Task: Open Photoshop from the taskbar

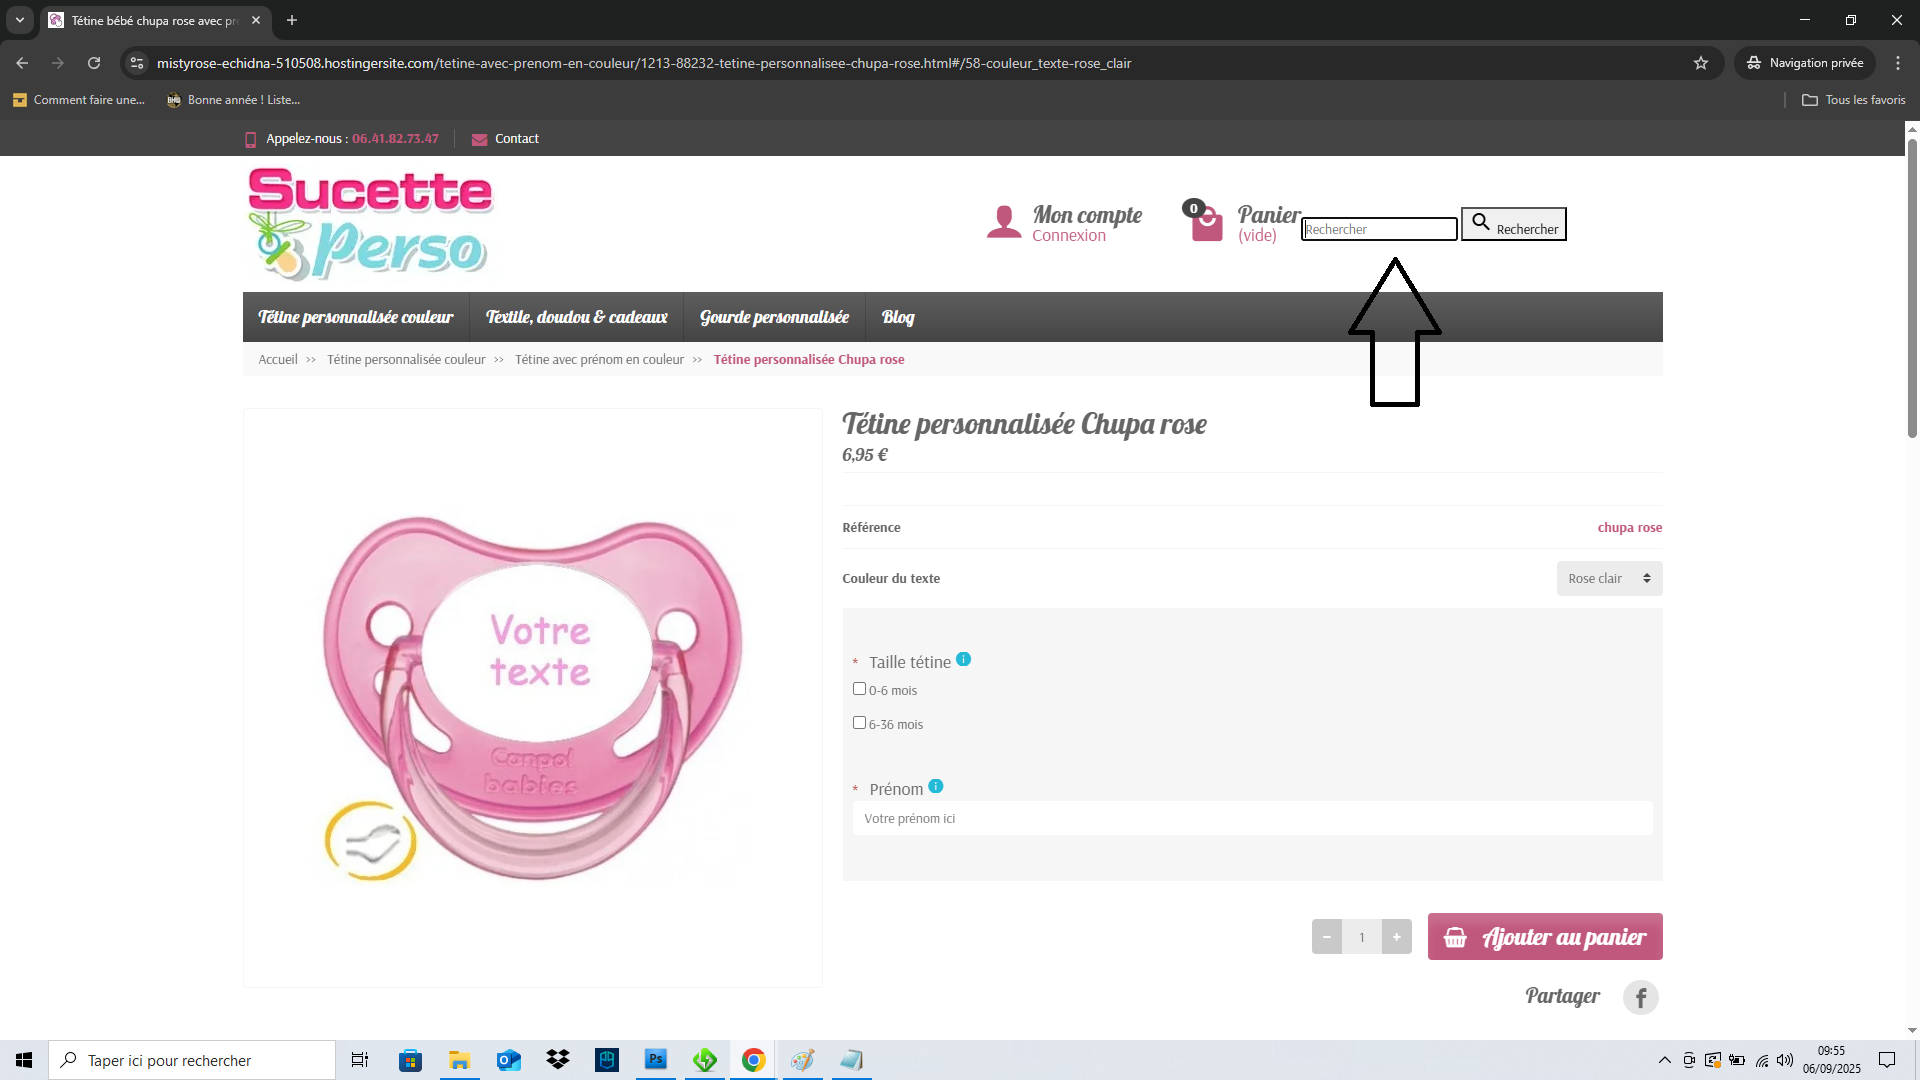Action: pos(656,1060)
